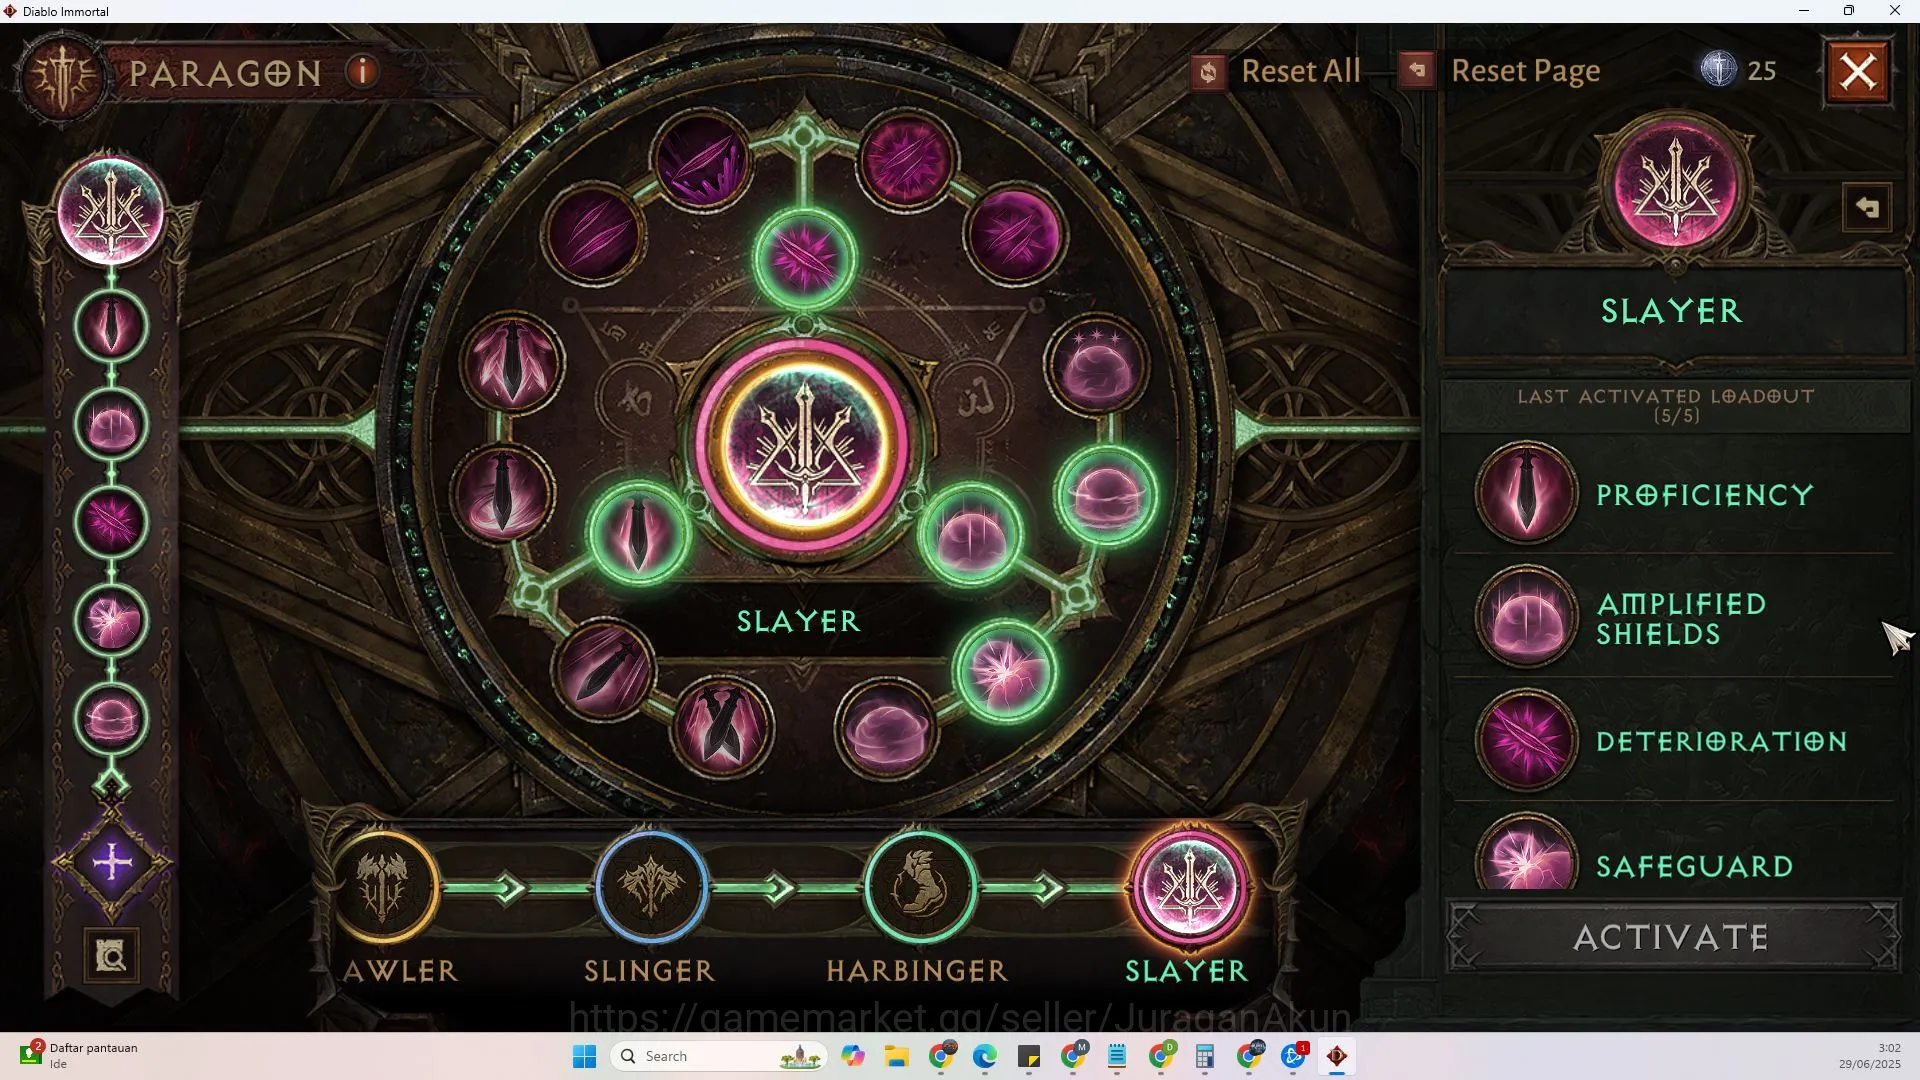
Task: Click the banded dome icon in left column
Action: coord(111,718)
